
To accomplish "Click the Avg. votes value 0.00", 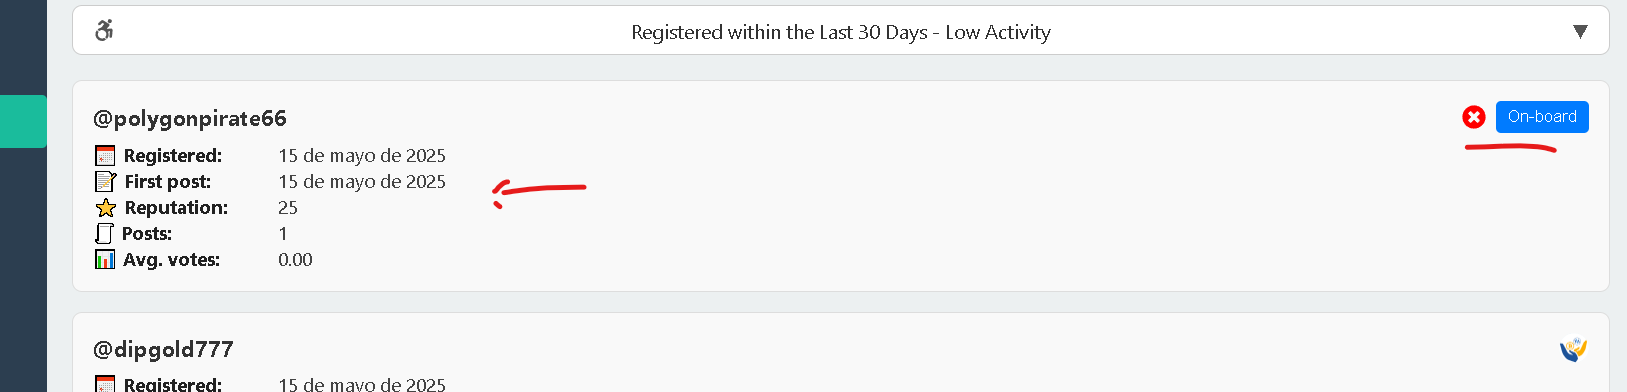I will point(295,259).
